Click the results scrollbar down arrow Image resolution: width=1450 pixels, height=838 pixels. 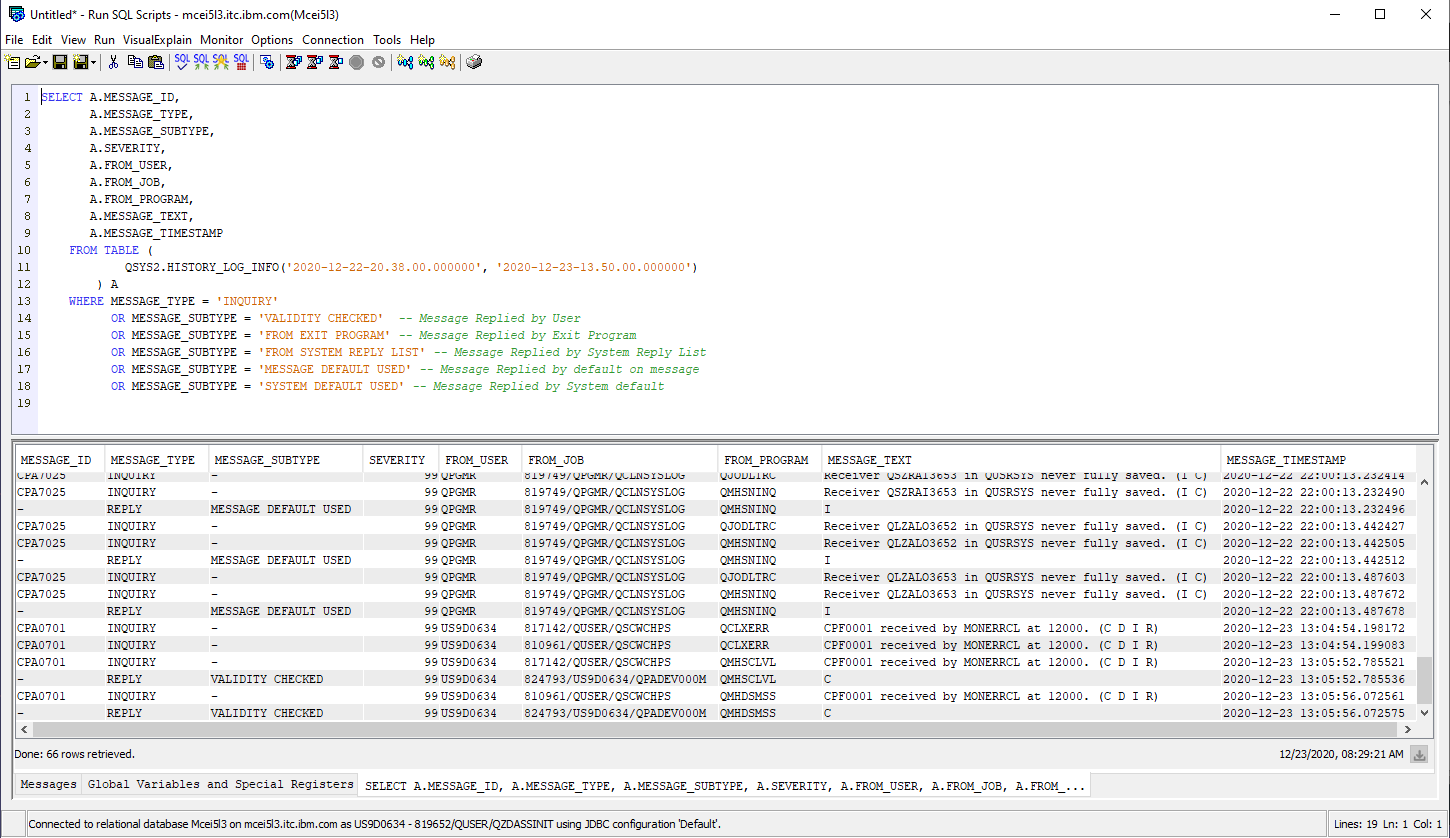1427,713
